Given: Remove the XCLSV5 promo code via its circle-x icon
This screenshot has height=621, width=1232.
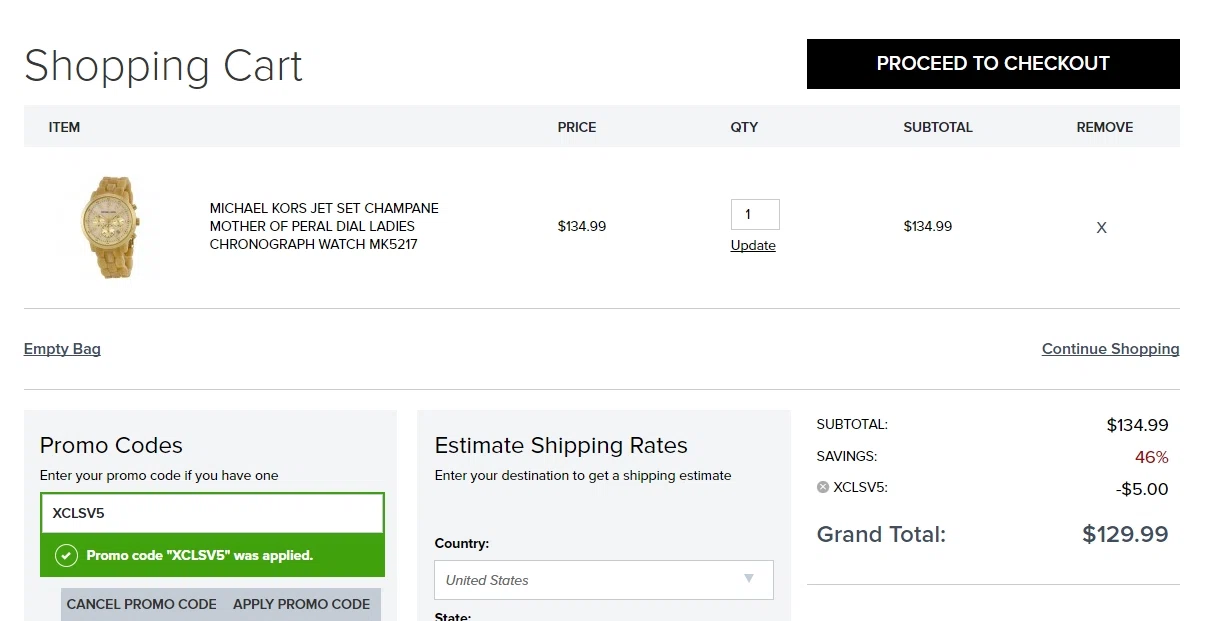Looking at the screenshot, I should tap(823, 487).
